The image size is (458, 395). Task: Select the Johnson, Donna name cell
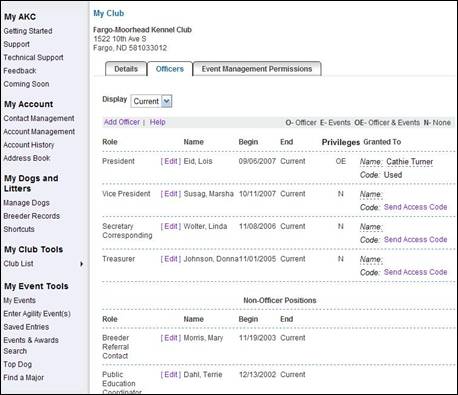(211, 259)
